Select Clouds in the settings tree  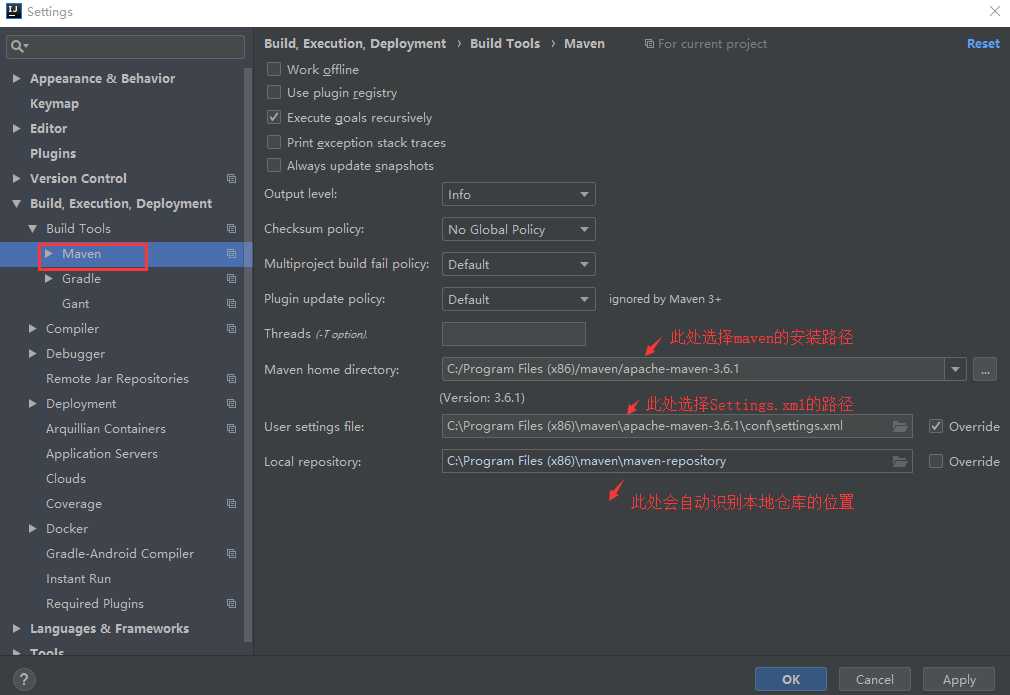coord(66,479)
